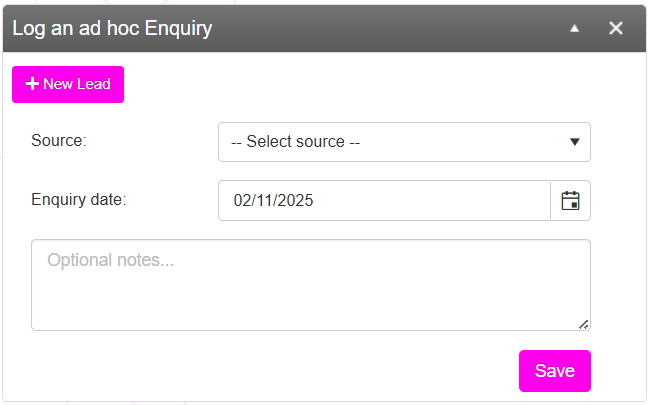
Task: Click the New Lead label text
Action: click(x=77, y=84)
